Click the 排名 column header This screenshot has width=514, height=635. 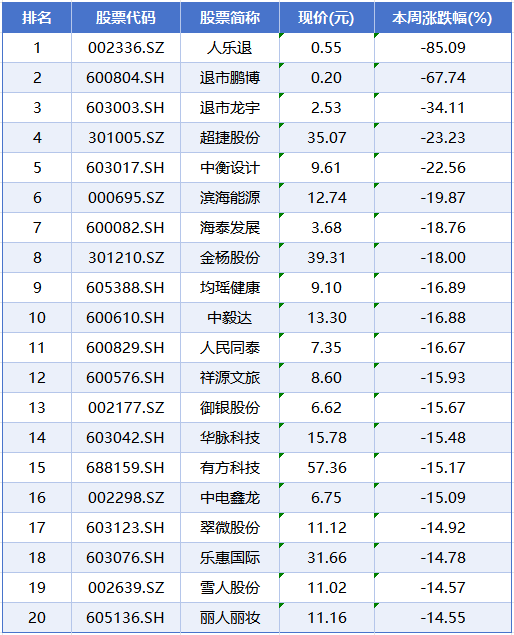coord(37,17)
